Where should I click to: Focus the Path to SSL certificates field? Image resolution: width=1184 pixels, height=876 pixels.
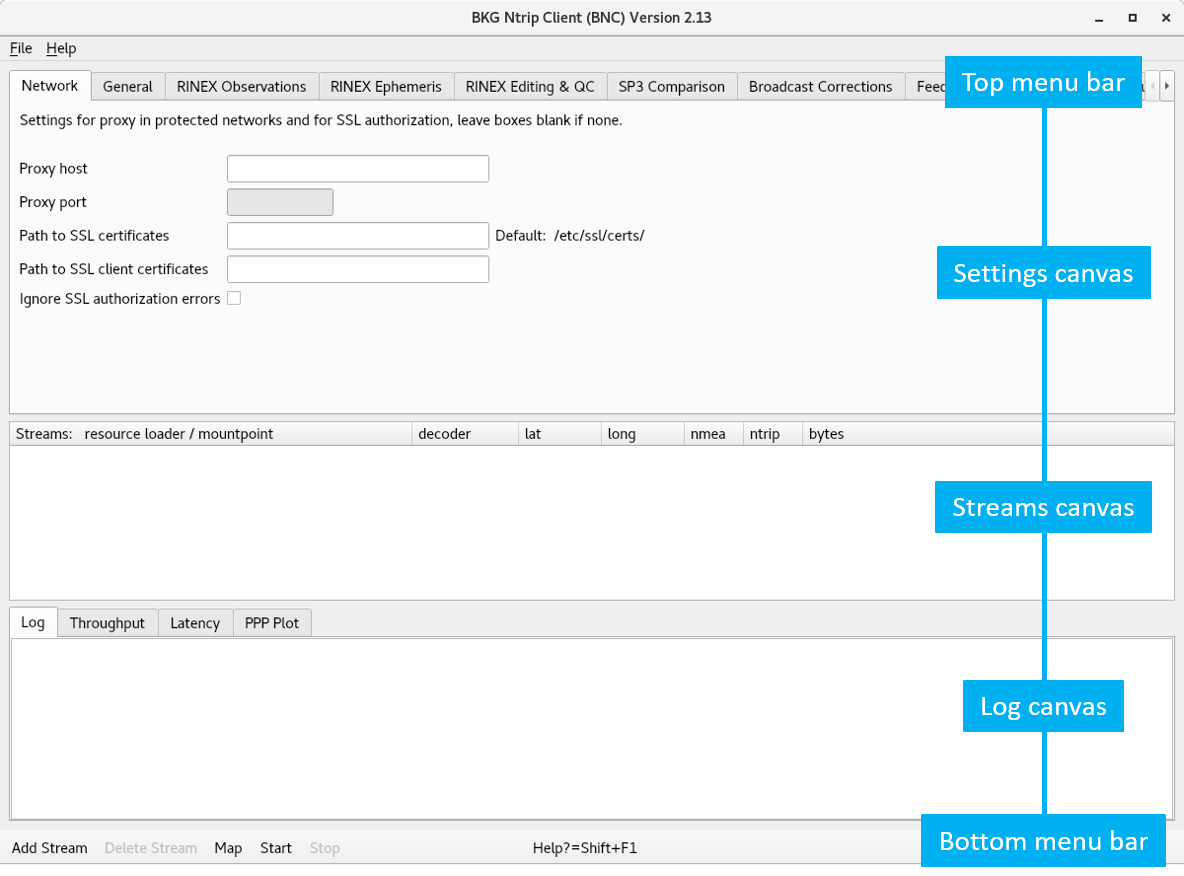[x=358, y=236]
